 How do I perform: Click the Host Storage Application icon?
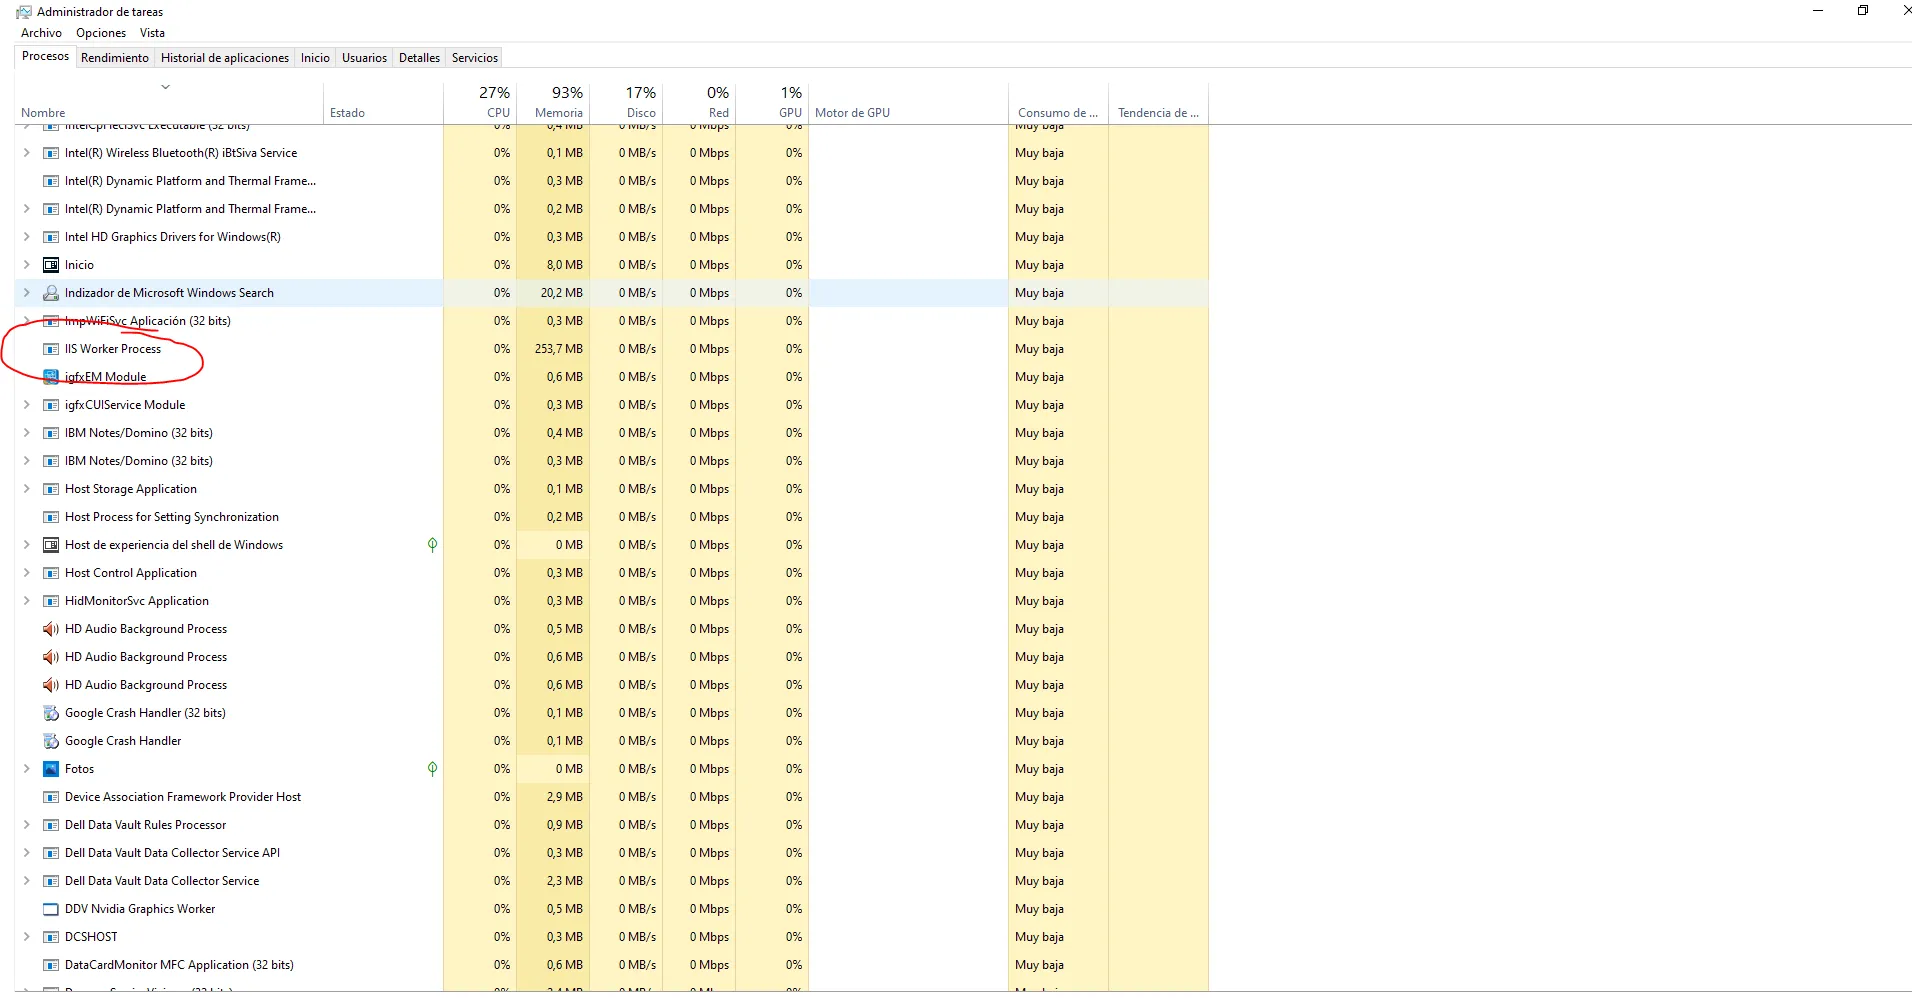pos(51,489)
